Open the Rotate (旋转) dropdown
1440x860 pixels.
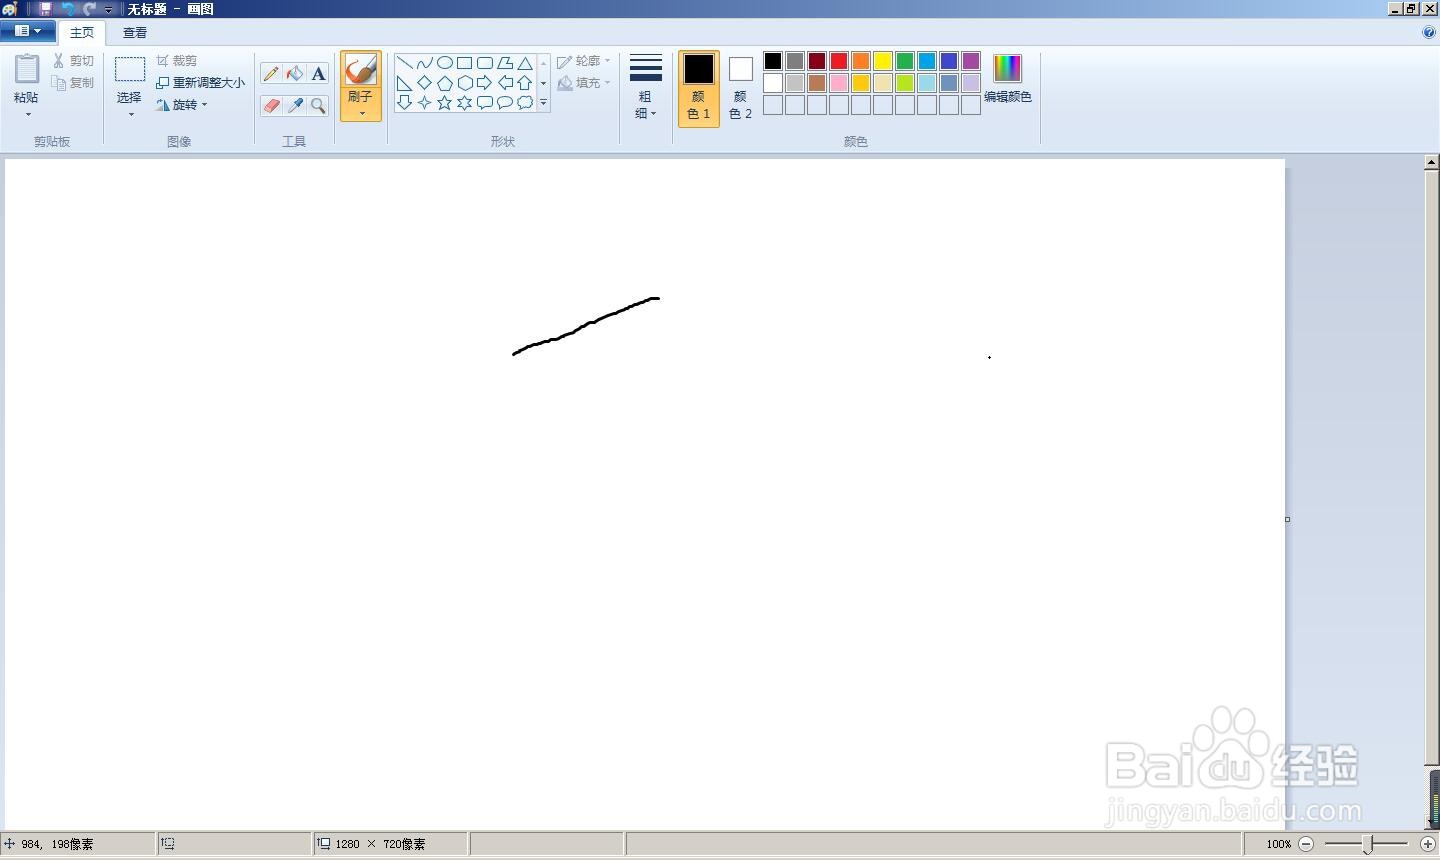[182, 104]
